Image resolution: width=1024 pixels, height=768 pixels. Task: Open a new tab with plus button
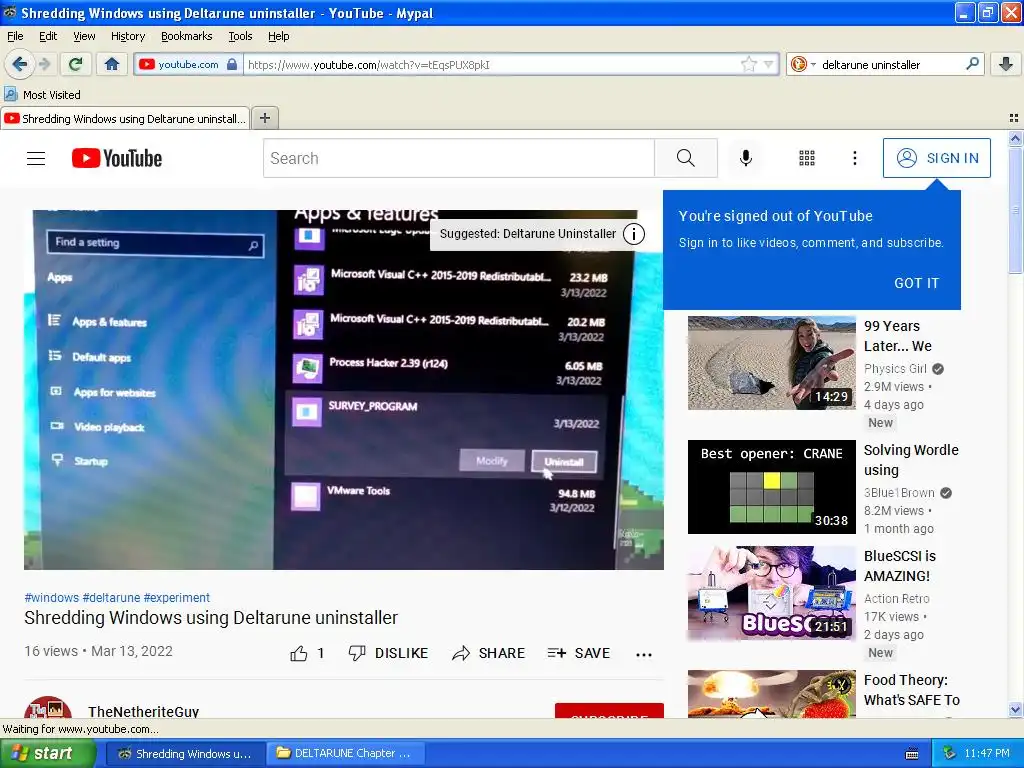click(x=264, y=118)
